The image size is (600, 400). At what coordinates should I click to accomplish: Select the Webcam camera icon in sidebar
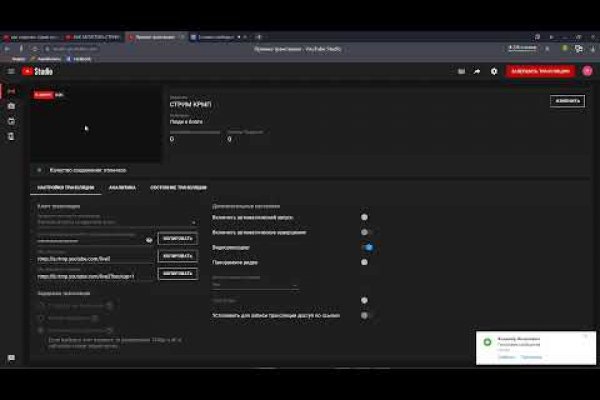point(11,106)
